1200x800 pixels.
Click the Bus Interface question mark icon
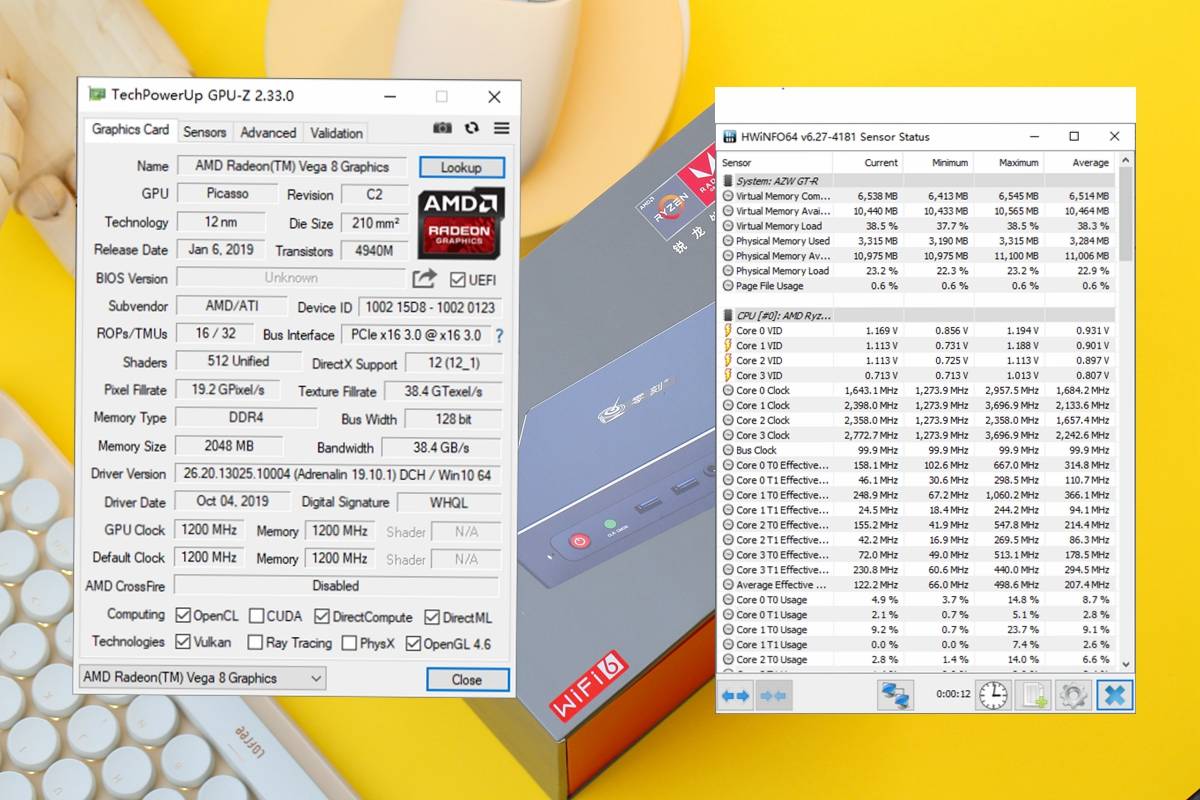[499, 336]
